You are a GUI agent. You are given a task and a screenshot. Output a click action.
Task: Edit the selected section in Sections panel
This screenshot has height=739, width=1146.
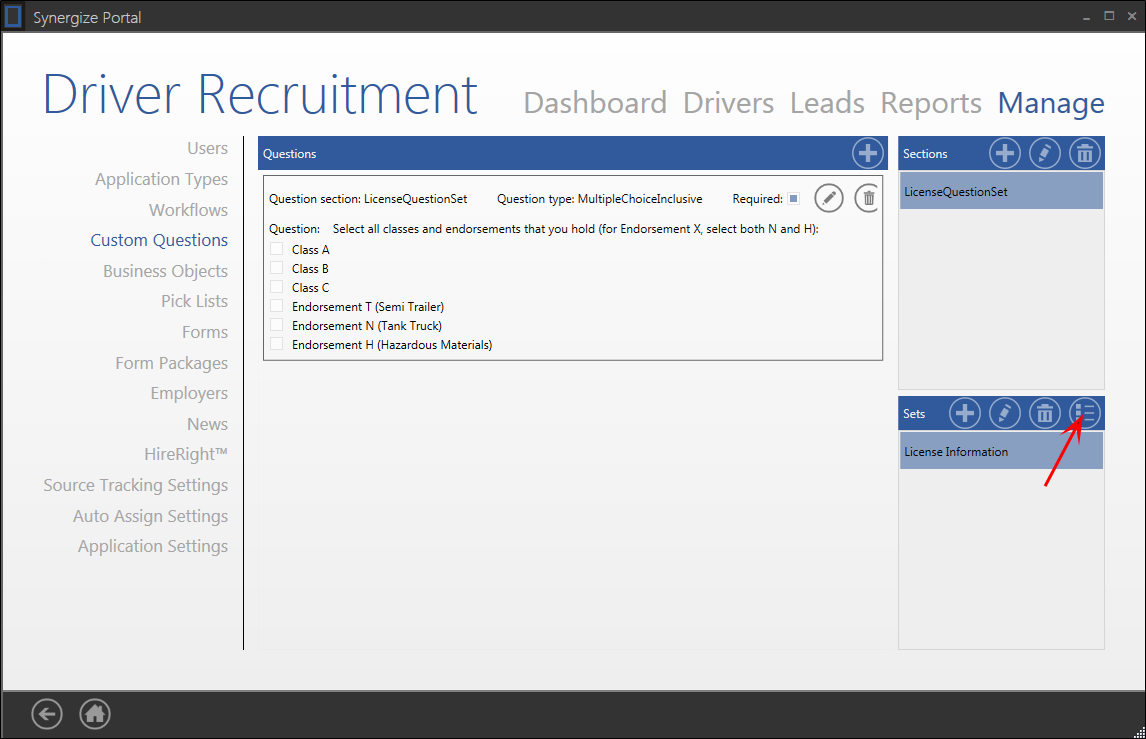[x=1044, y=153]
